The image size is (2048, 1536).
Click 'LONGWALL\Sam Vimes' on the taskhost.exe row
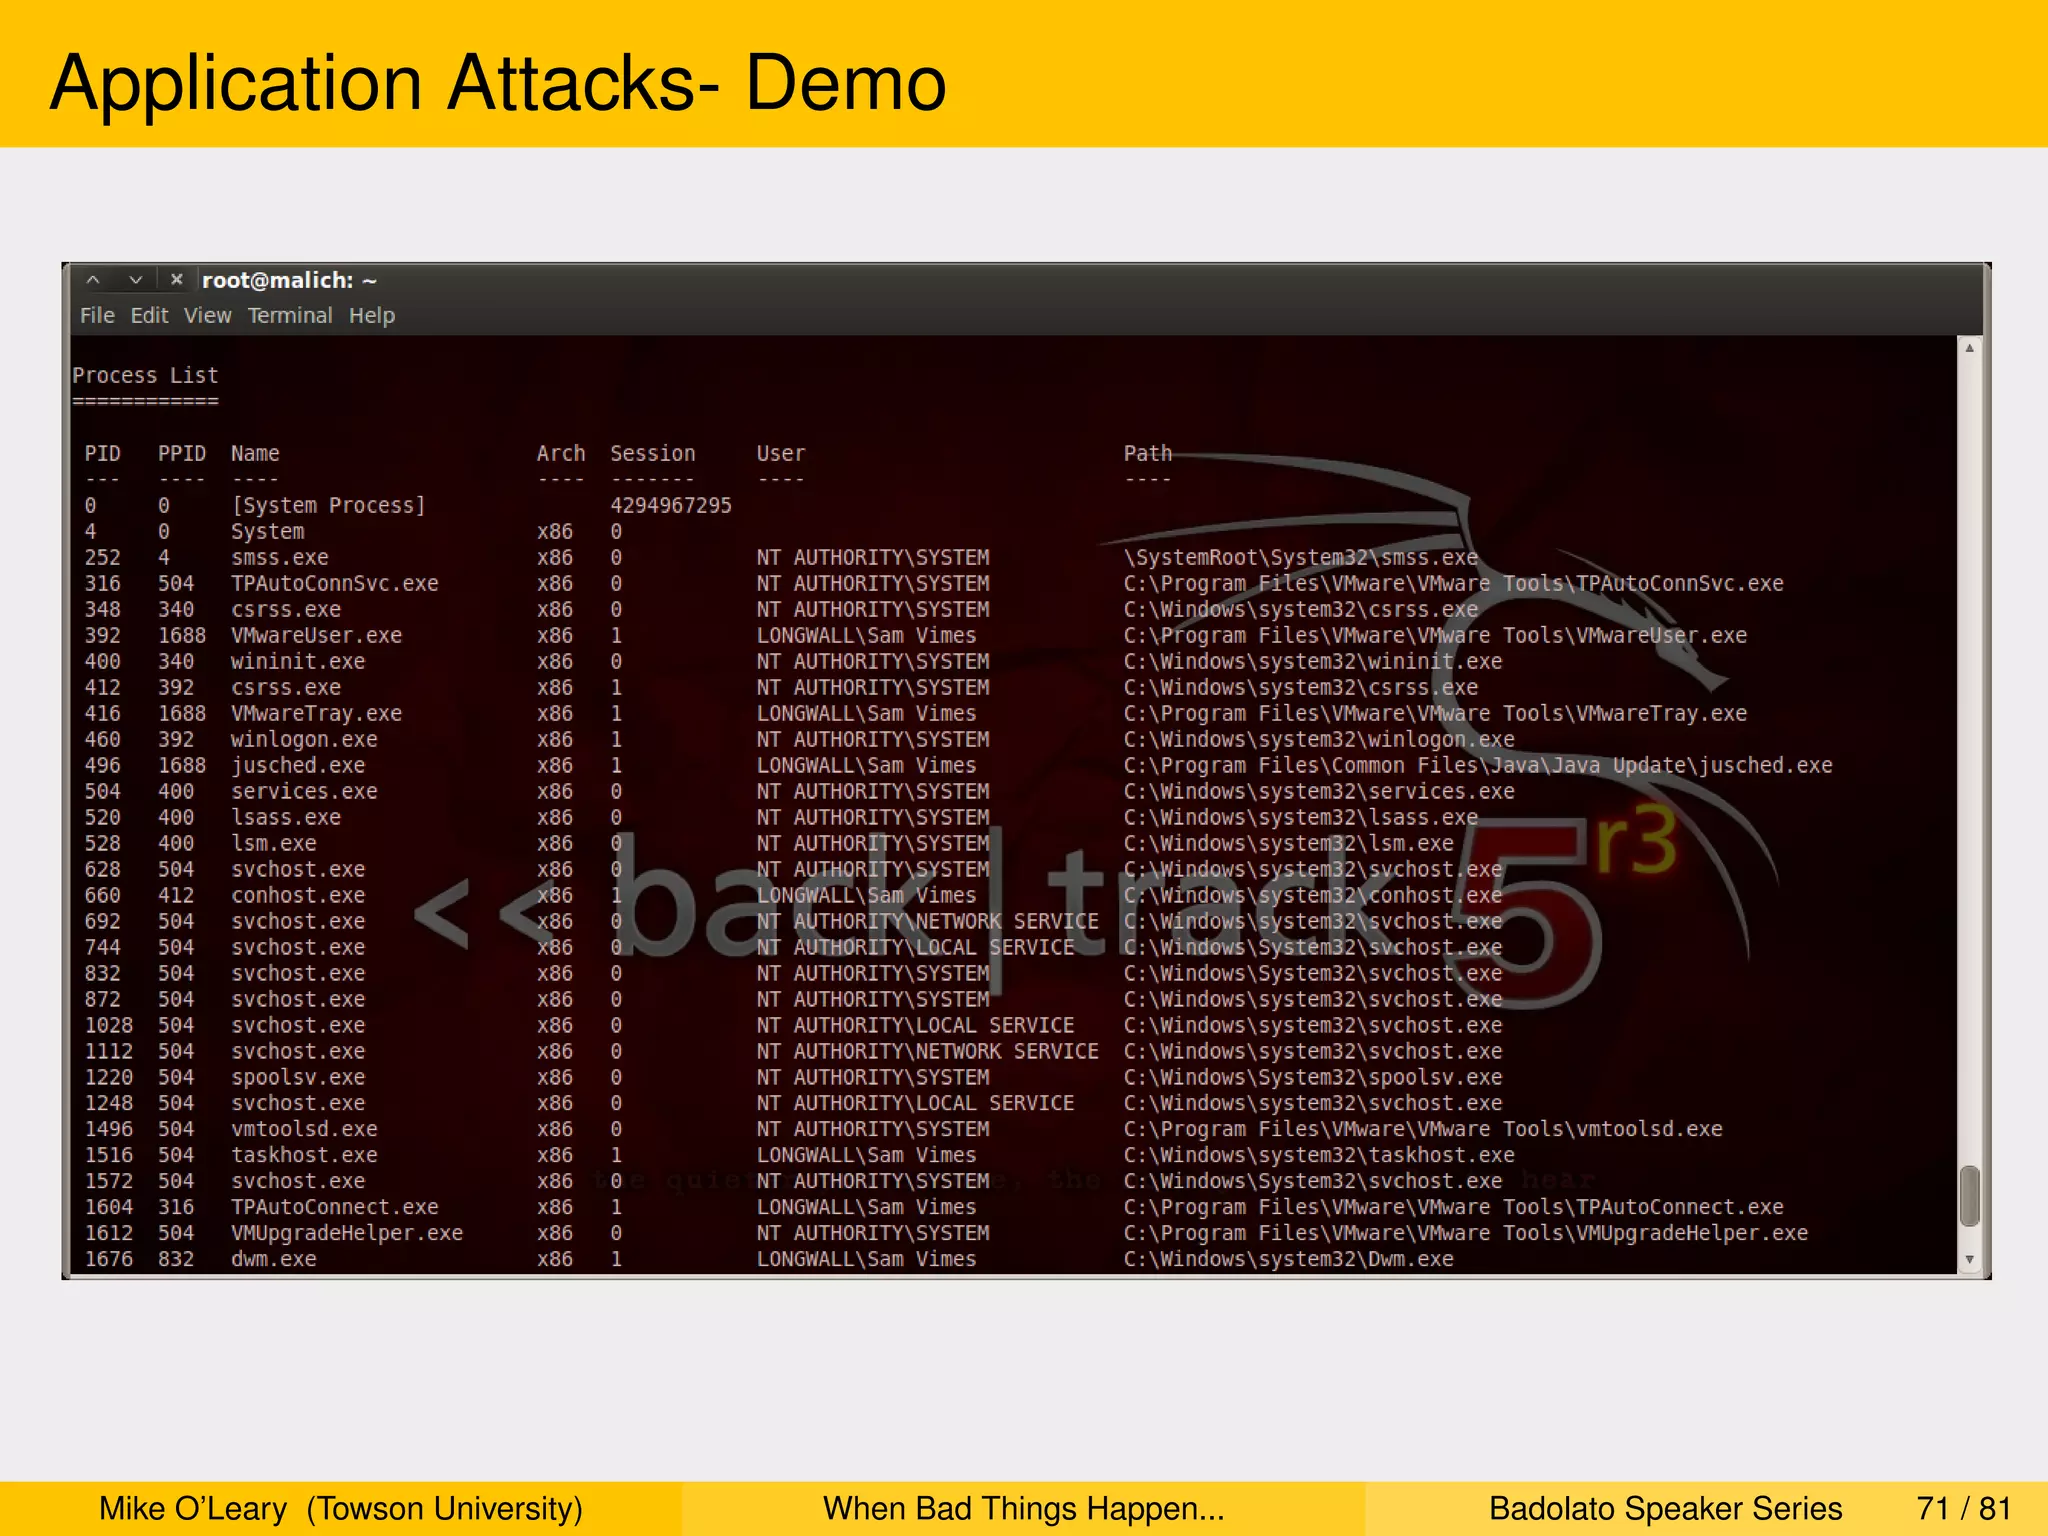coord(866,1156)
